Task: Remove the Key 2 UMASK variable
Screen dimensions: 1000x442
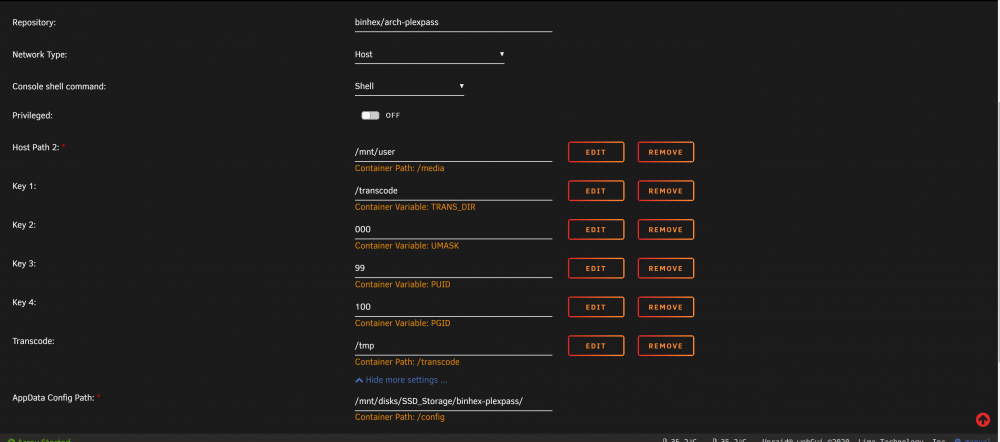Action: tap(666, 230)
